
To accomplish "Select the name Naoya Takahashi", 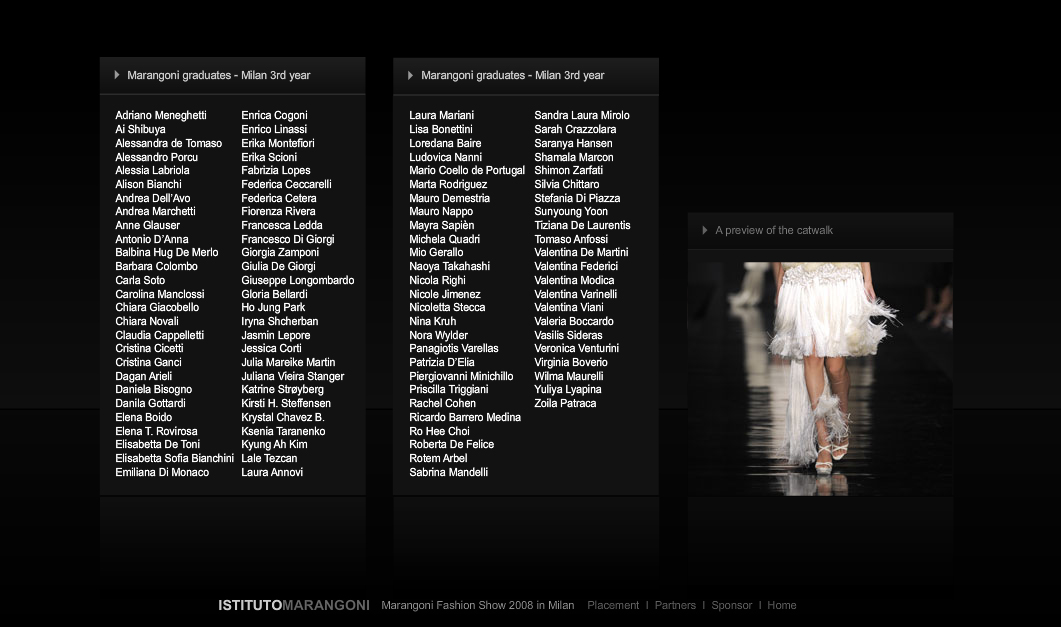I will (x=449, y=266).
